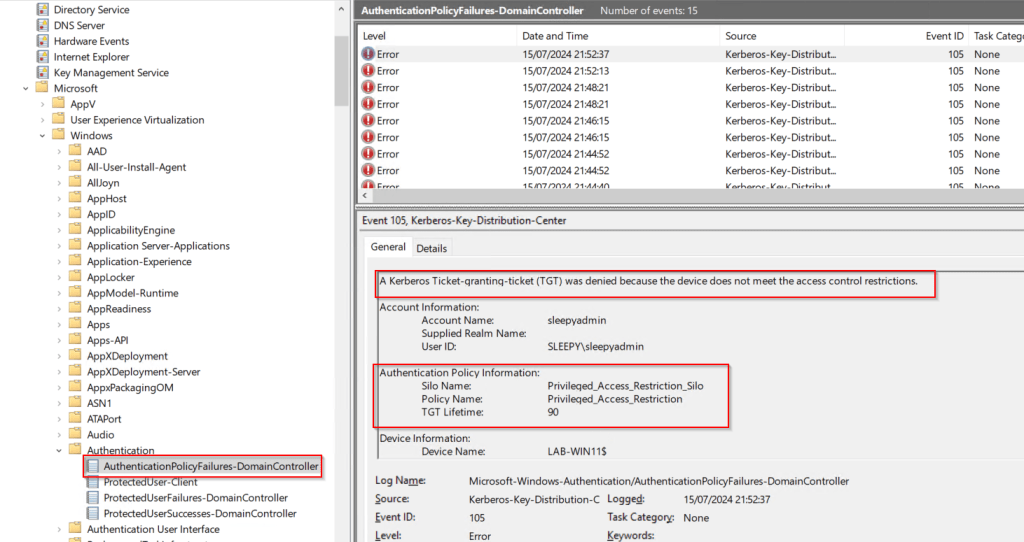Select the ProtectedUser-Client log icon
This screenshot has width=1024, height=542.
pyautogui.click(x=93, y=482)
